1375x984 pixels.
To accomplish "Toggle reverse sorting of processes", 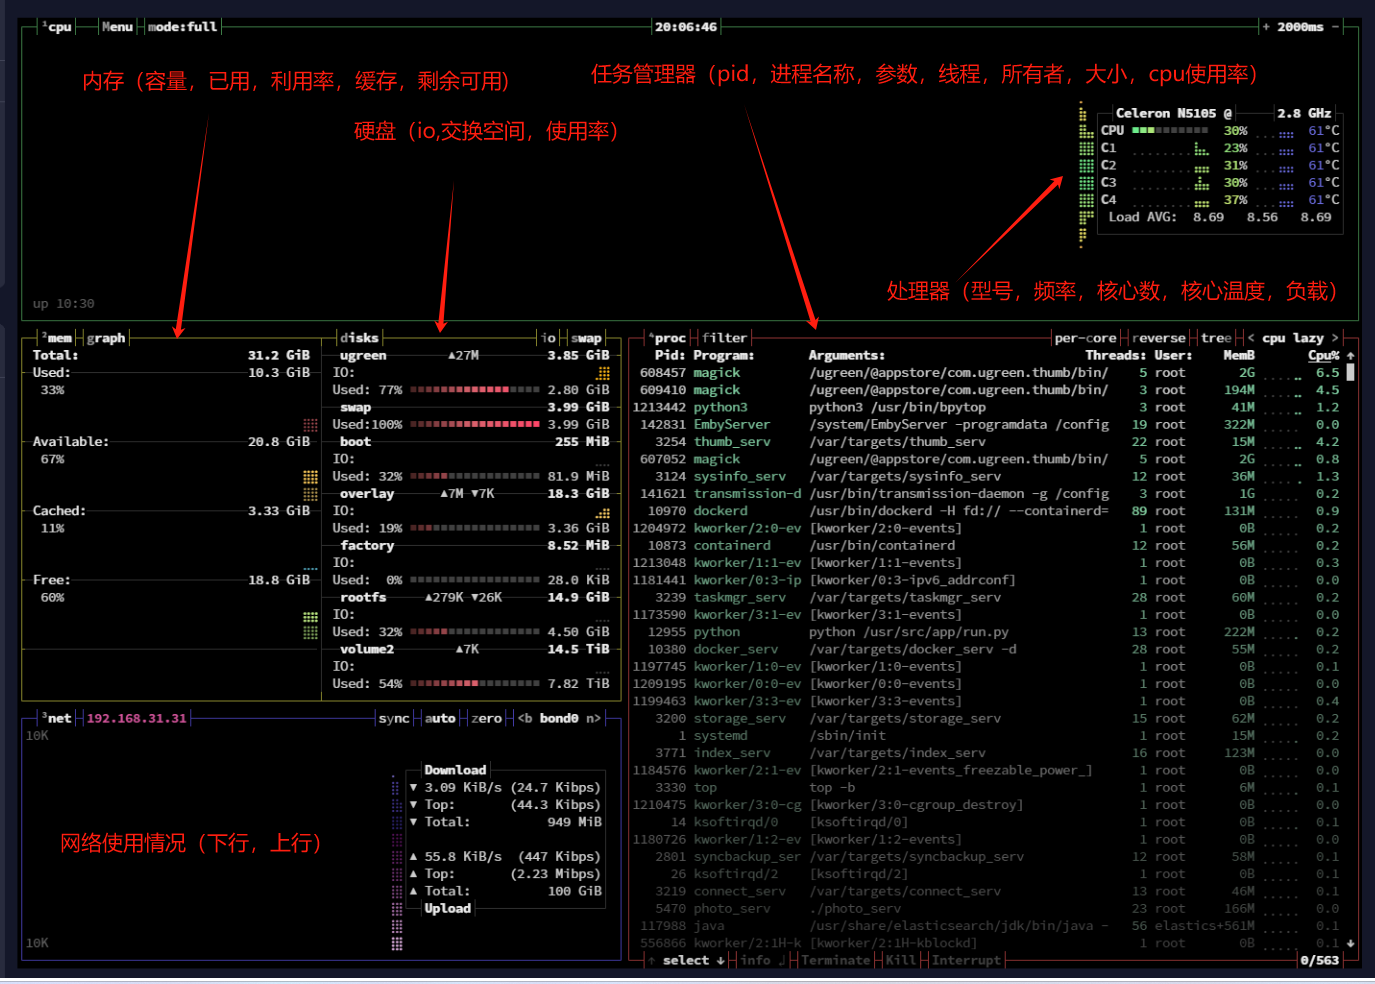I will [x=1159, y=338].
